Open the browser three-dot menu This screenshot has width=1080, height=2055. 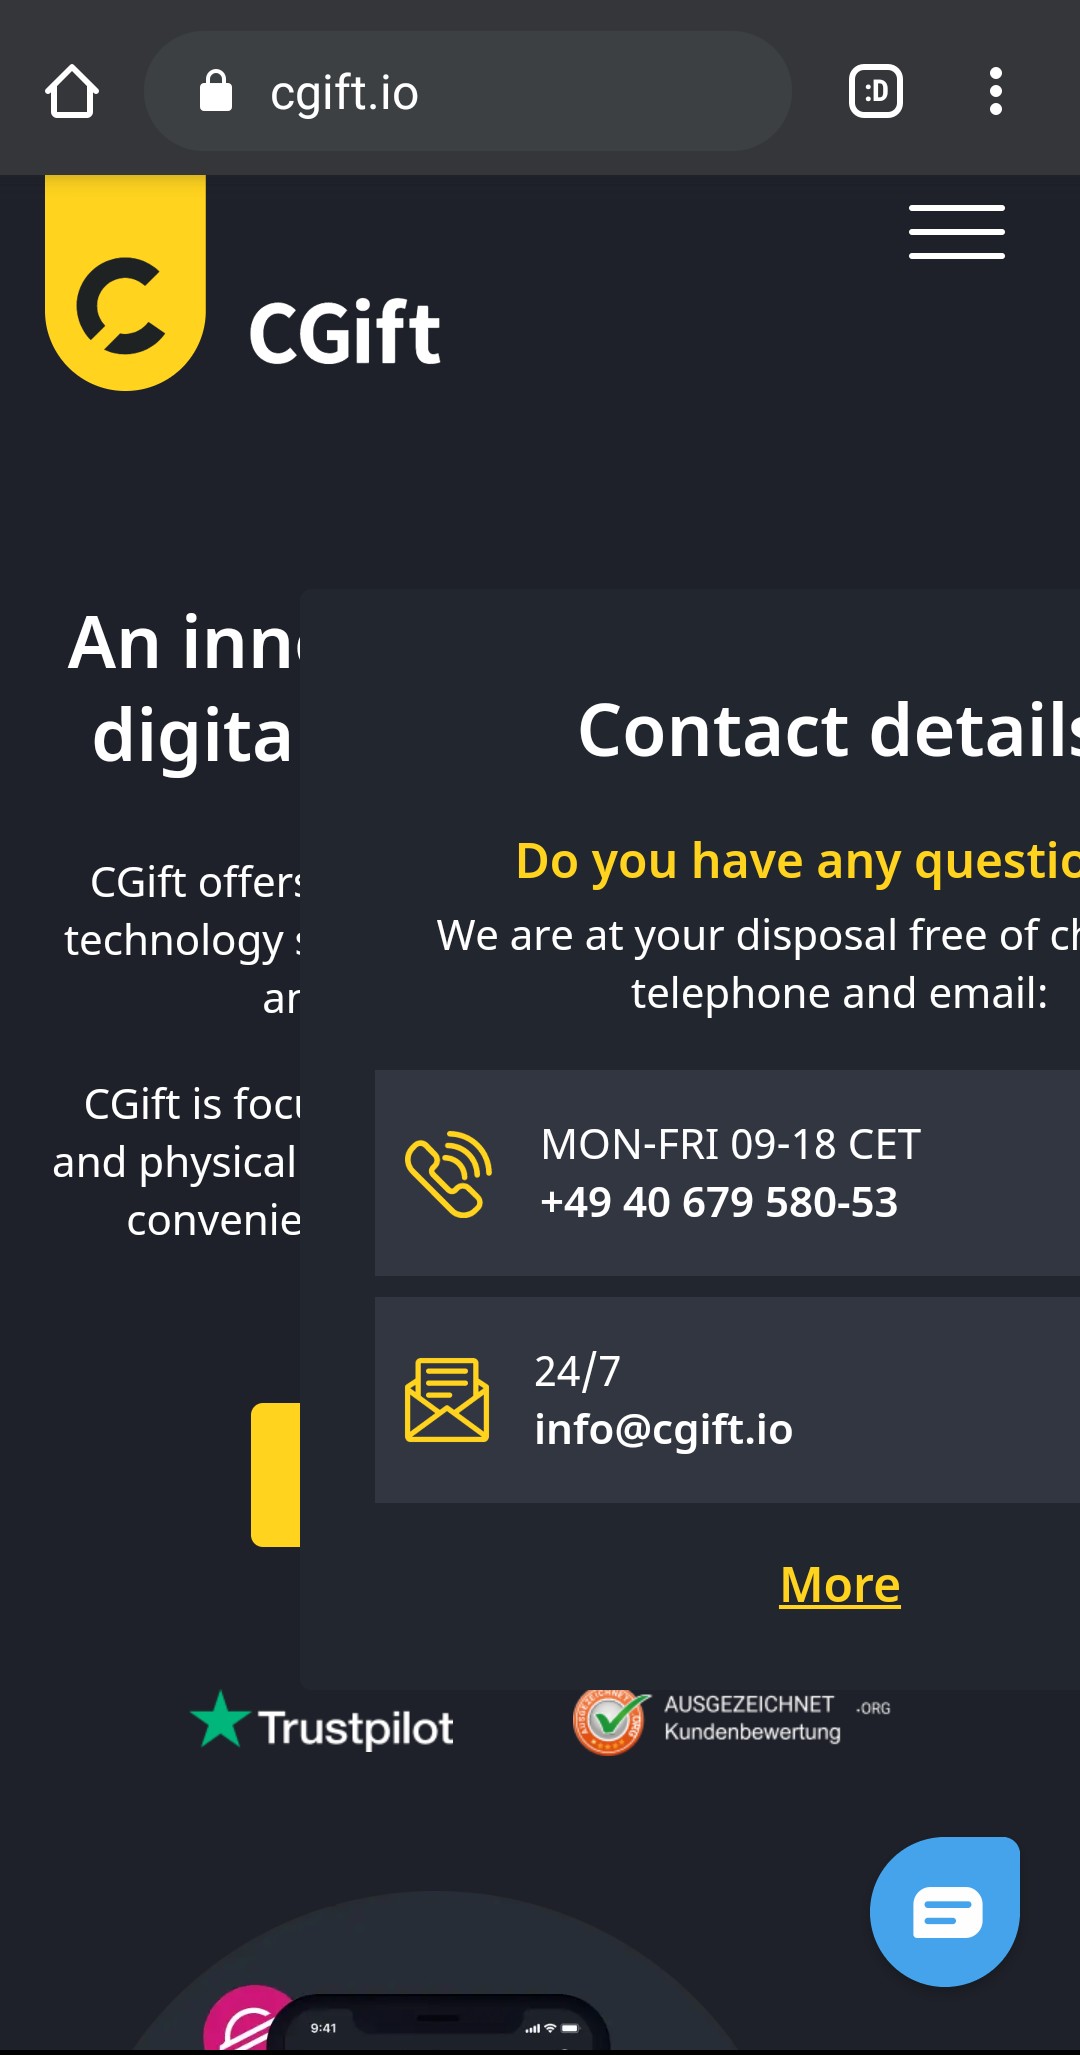[995, 92]
